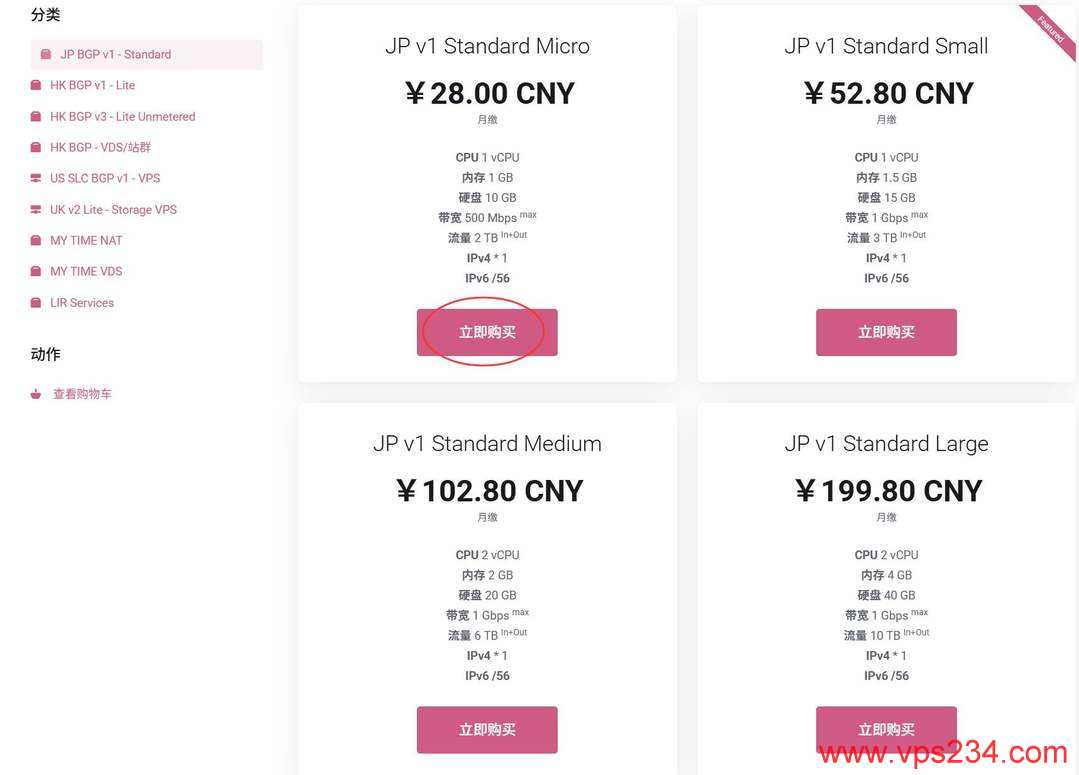Viewport: 1079px width, 775px height.
Task: Buy the JP v1 Standard Micro plan
Action: pyautogui.click(x=487, y=332)
